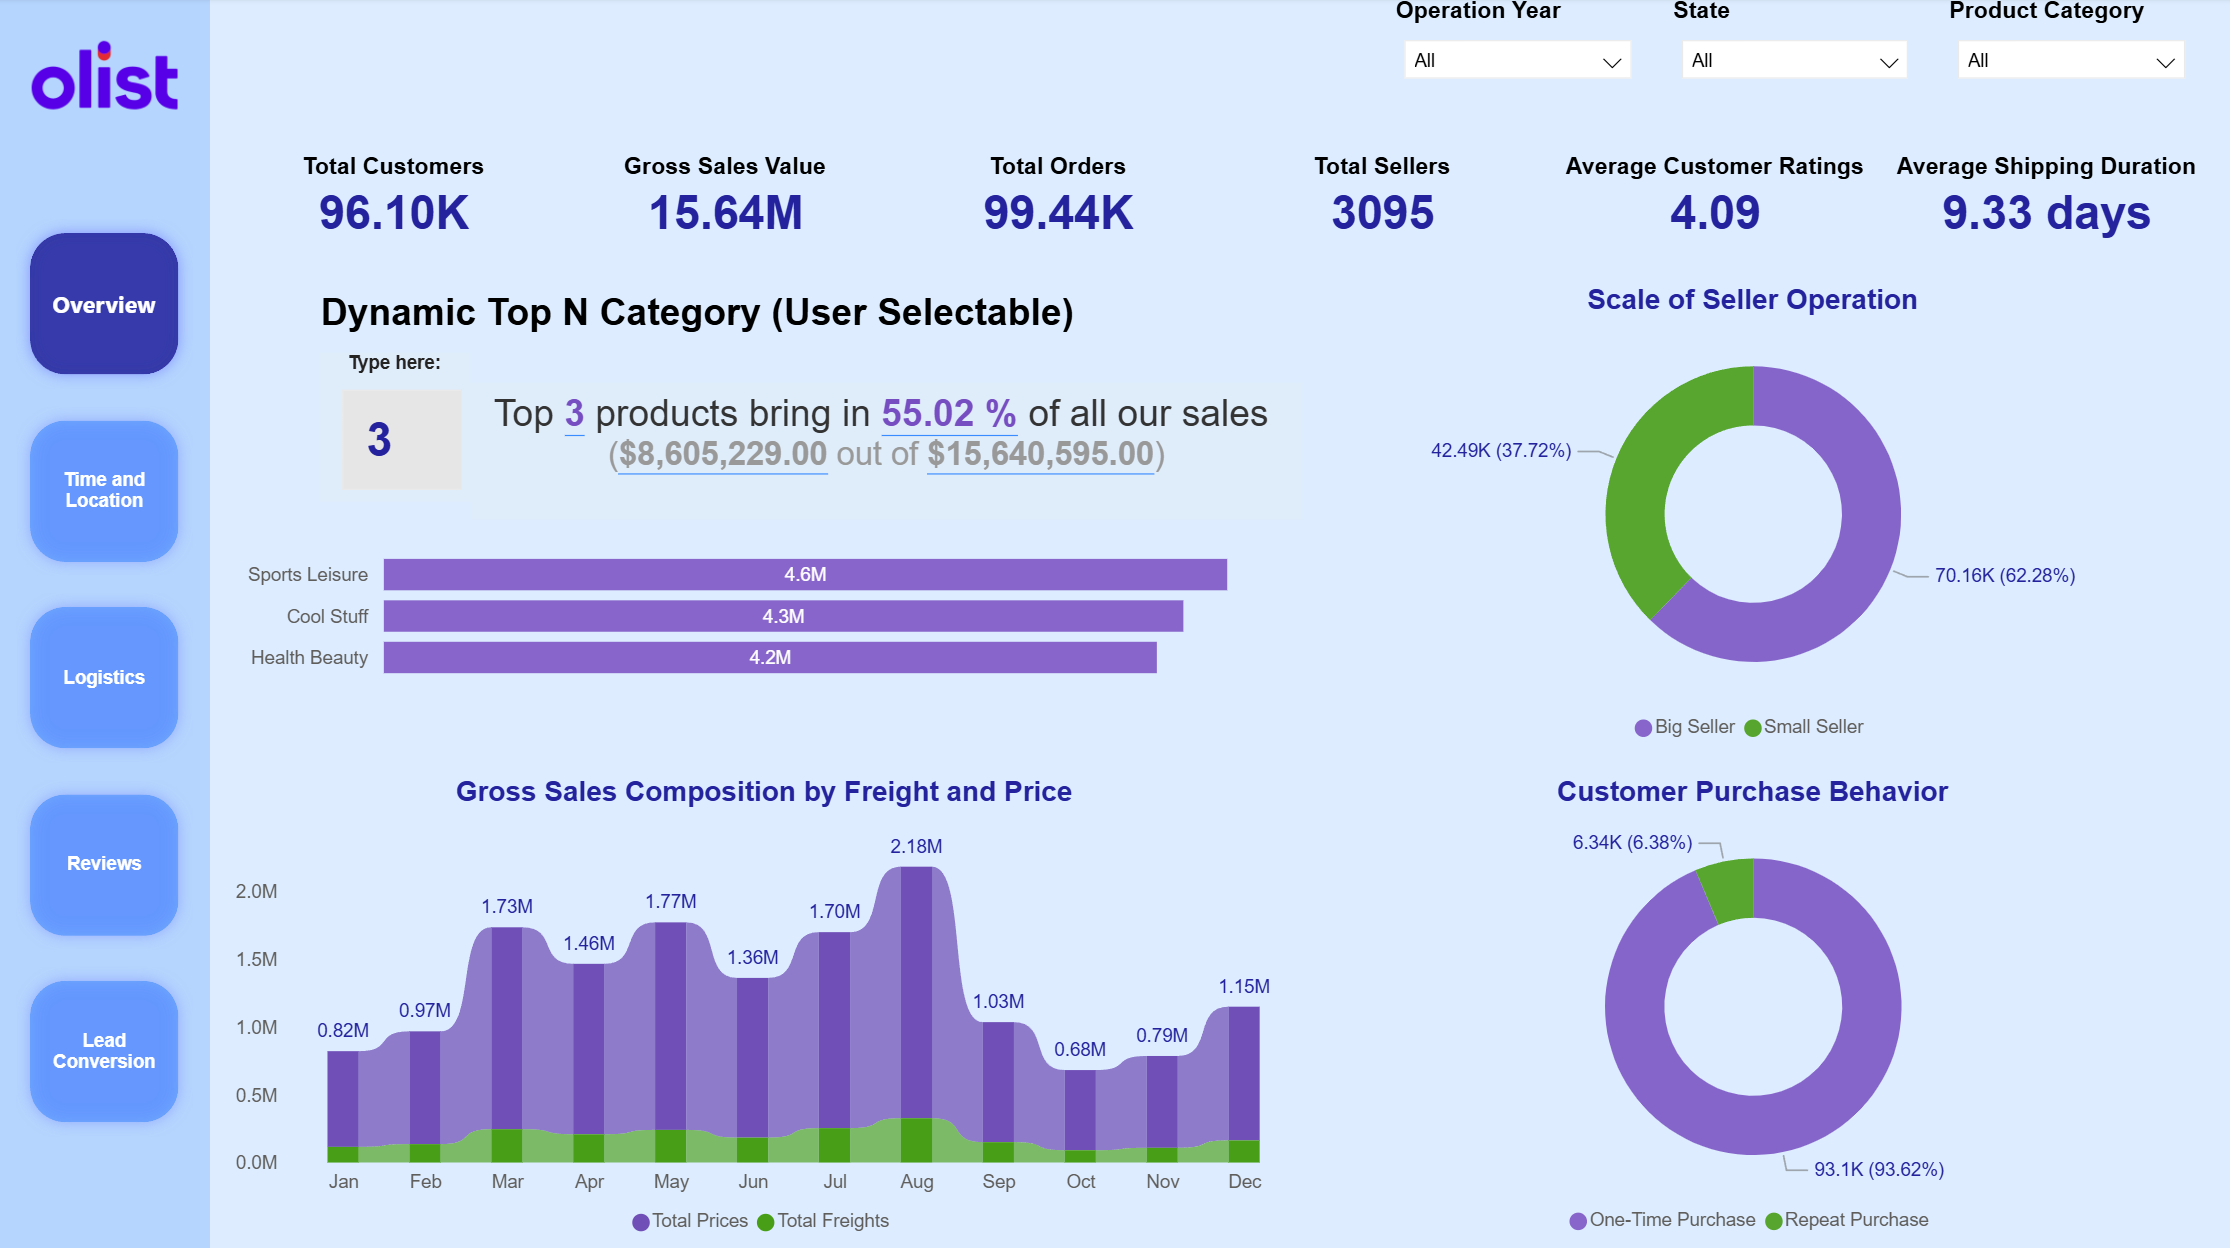Image resolution: width=2230 pixels, height=1248 pixels.
Task: Click the Total Prices legend marker
Action: click(641, 1222)
